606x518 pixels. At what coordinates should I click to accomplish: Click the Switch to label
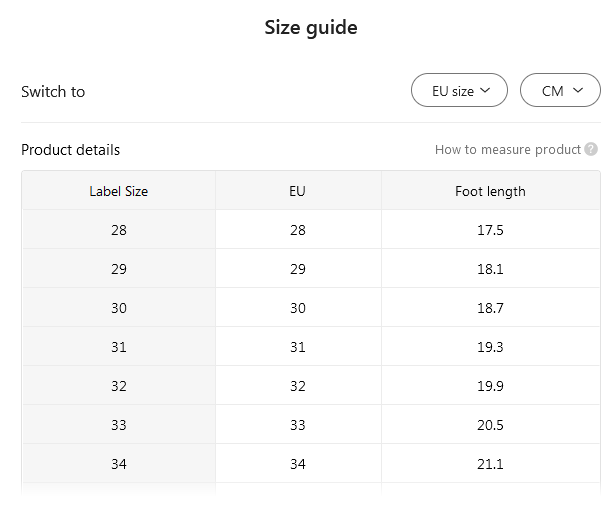click(53, 92)
